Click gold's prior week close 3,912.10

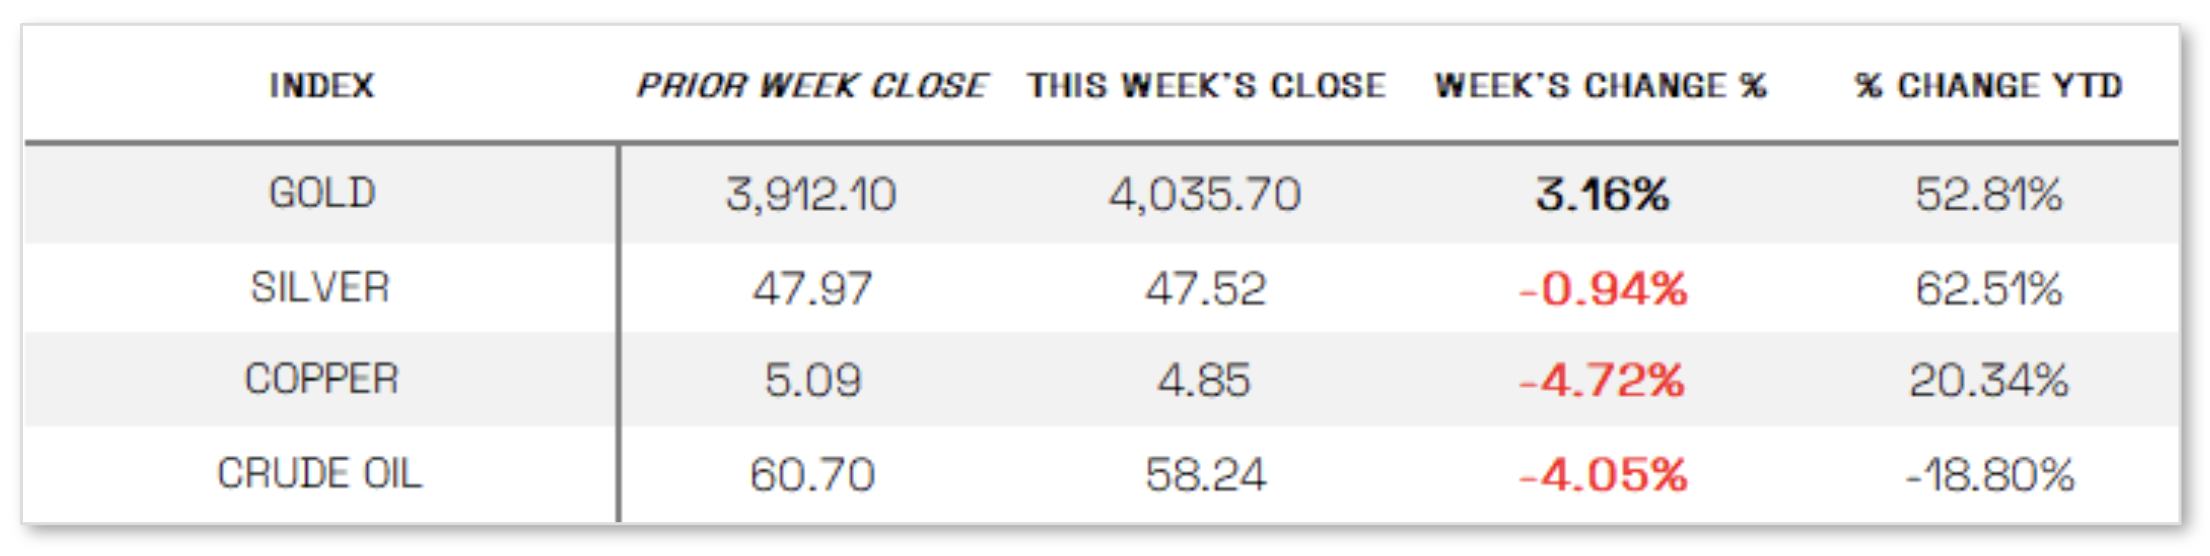point(811,194)
